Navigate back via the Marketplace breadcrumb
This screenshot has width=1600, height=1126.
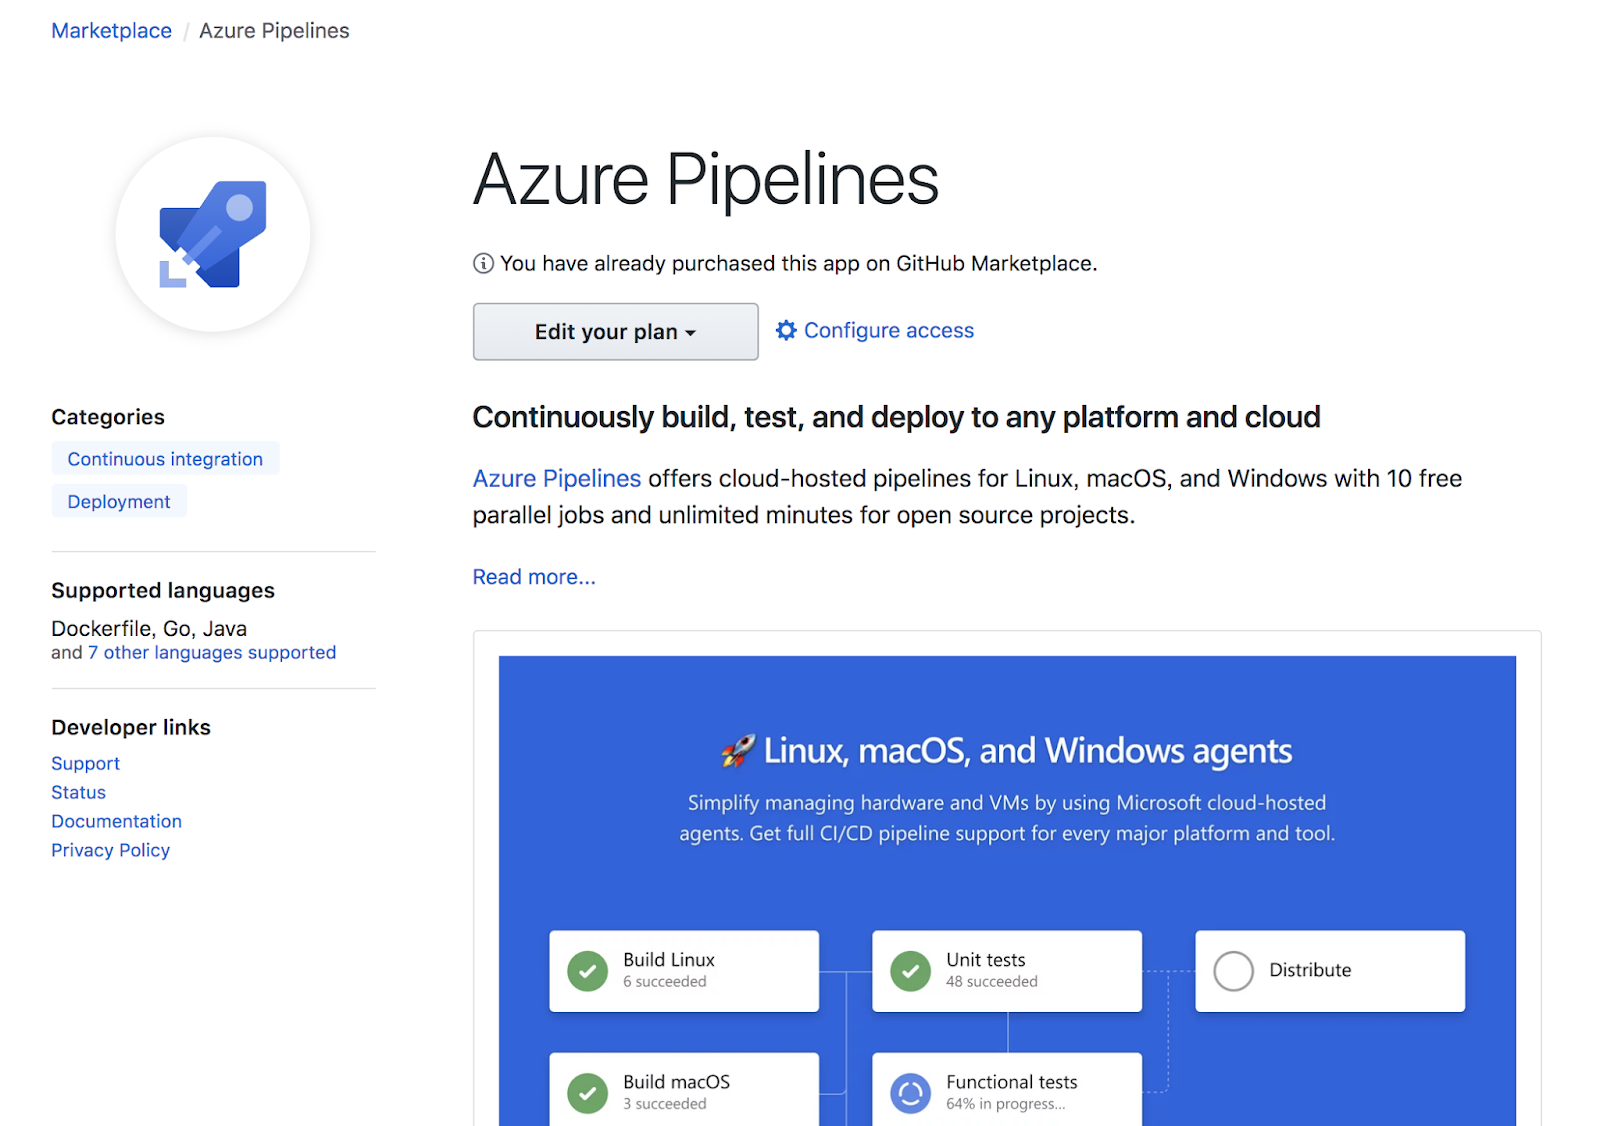[111, 30]
